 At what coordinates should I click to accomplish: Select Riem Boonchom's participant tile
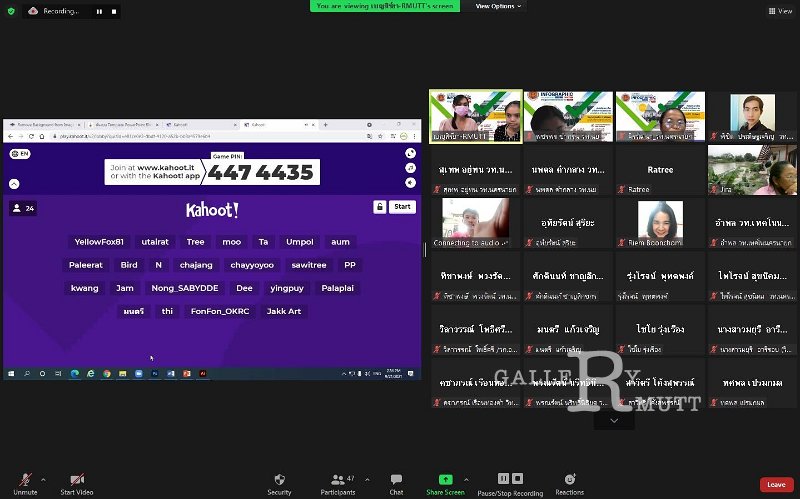pyautogui.click(x=660, y=223)
